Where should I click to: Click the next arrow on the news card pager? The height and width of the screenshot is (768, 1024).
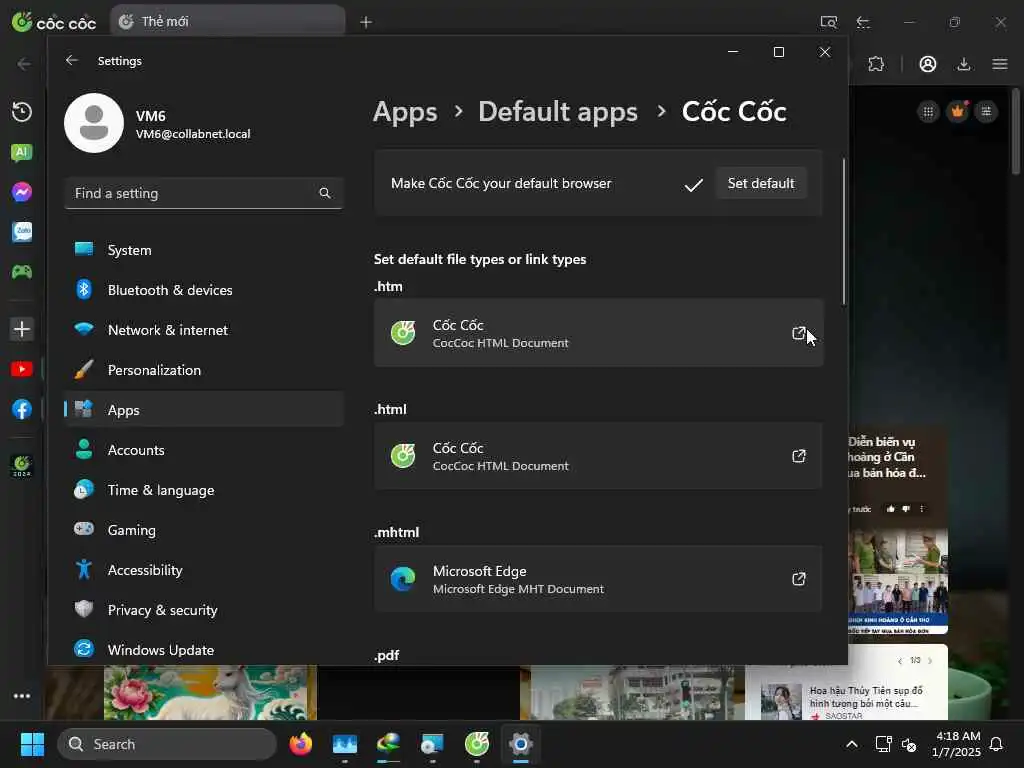tap(930, 661)
